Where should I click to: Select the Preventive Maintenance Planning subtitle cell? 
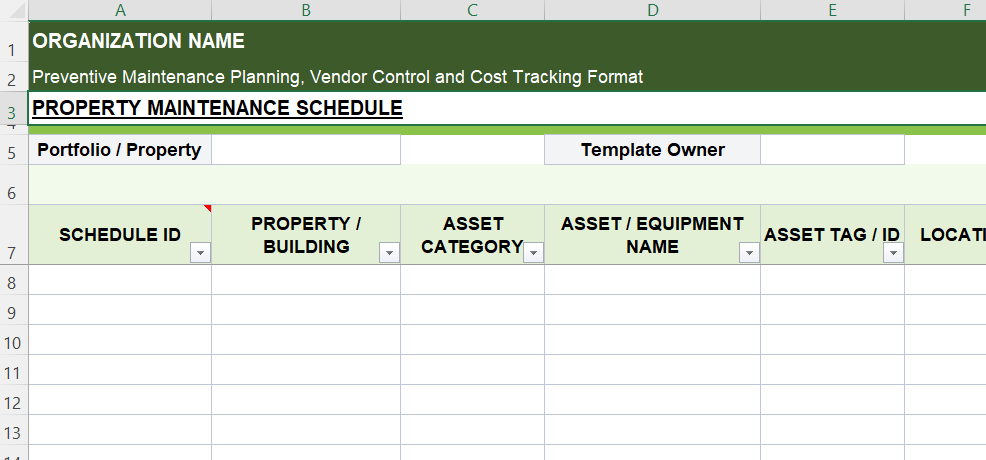(337, 77)
